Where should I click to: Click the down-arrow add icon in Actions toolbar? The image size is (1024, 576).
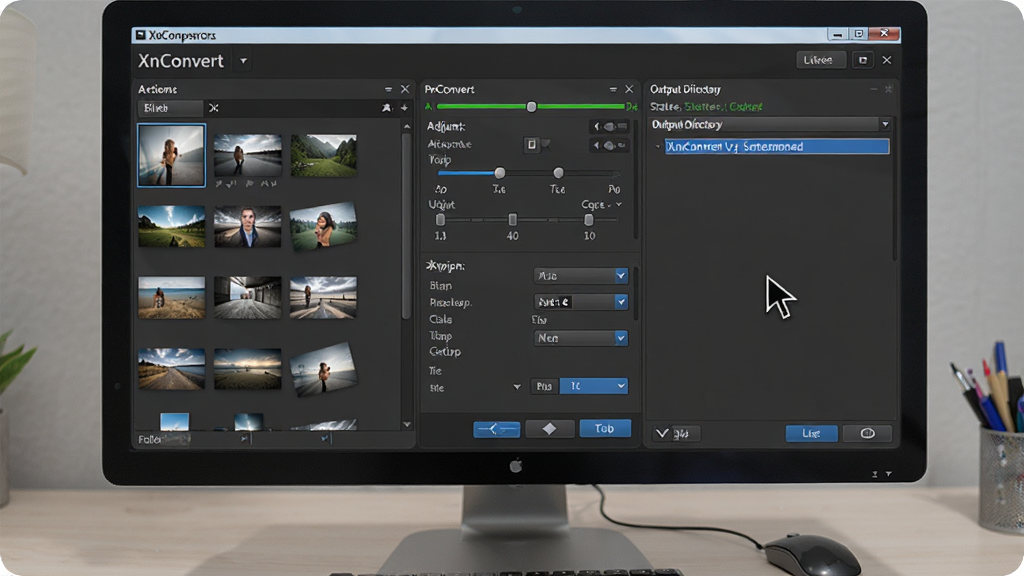[404, 108]
